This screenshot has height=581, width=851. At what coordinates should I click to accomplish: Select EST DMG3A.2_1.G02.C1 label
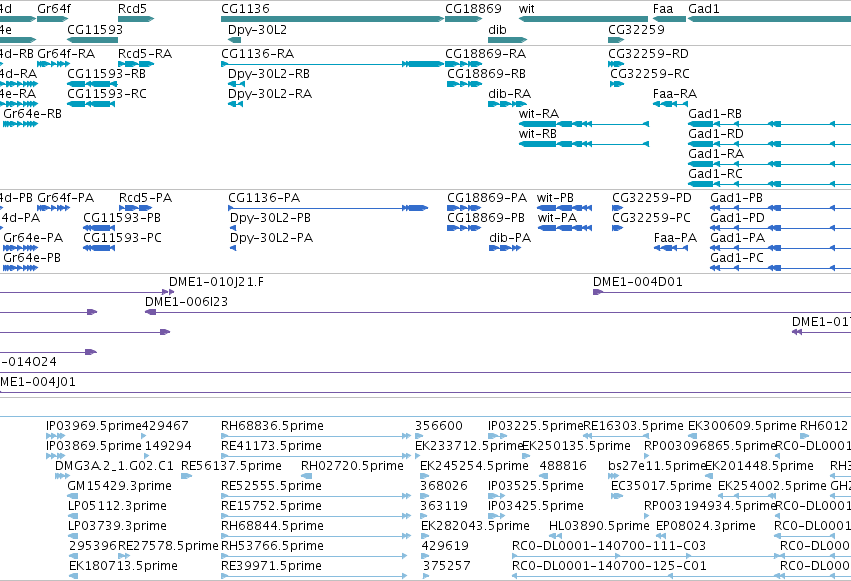click(114, 466)
